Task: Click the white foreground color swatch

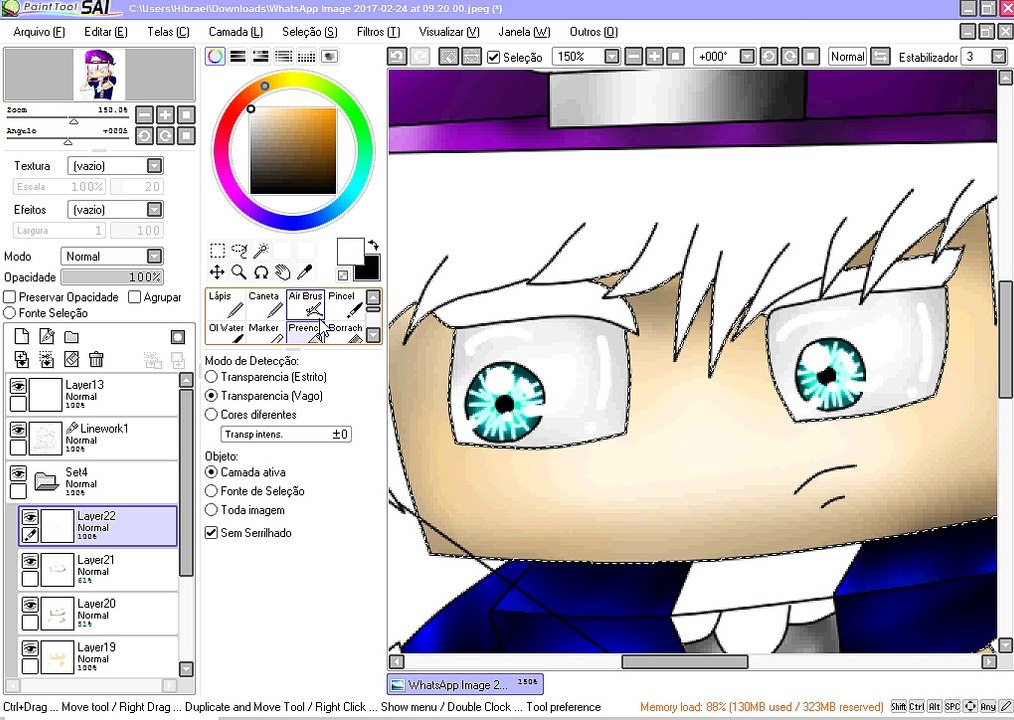Action: 350,251
